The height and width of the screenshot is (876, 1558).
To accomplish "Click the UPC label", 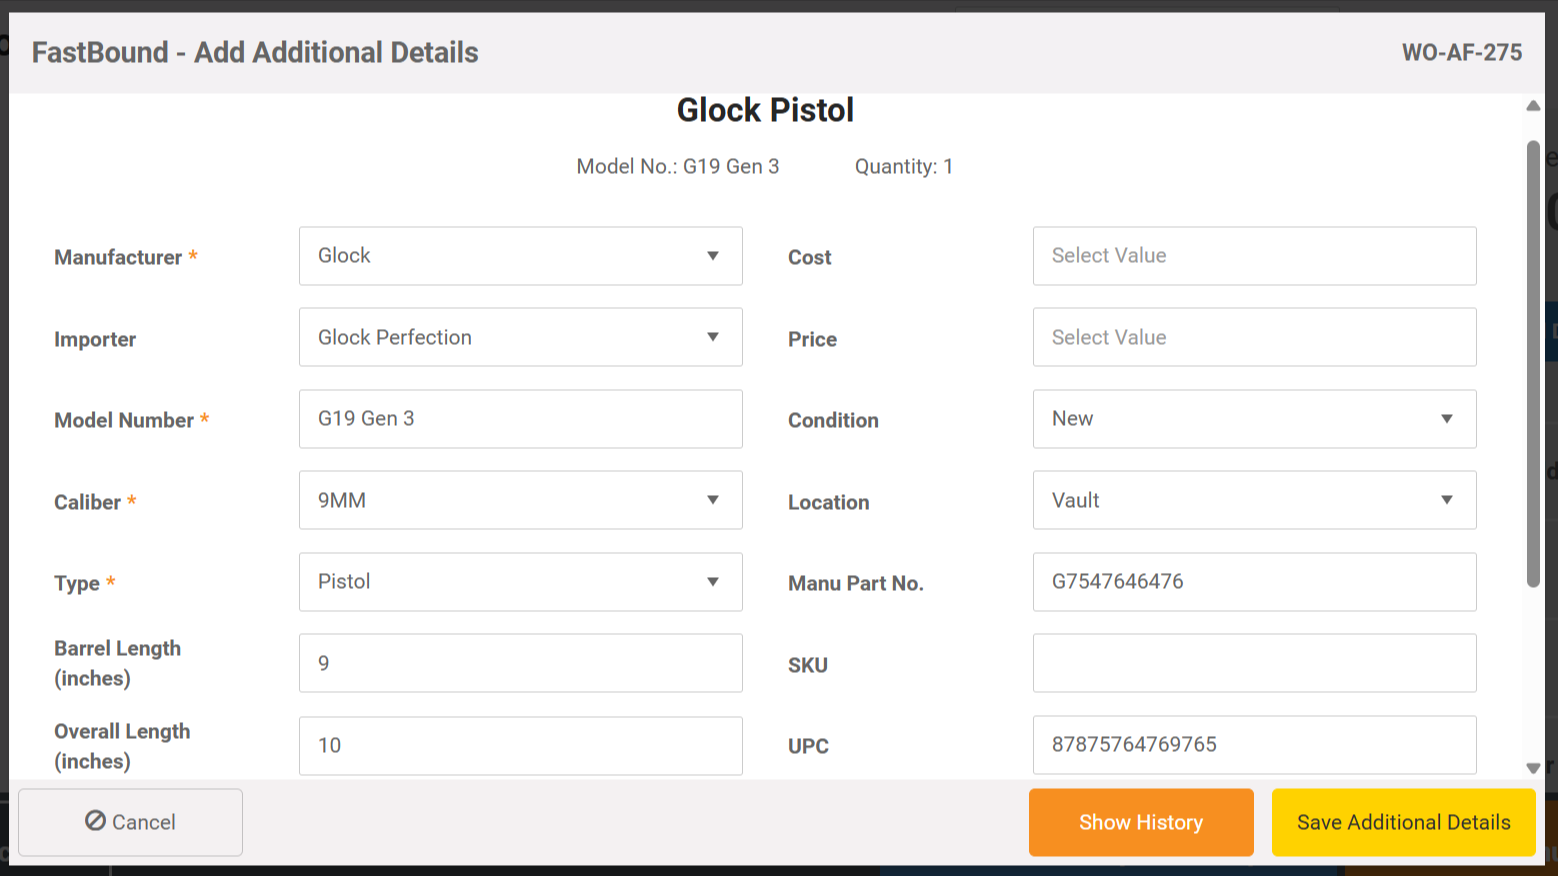I will click(808, 746).
